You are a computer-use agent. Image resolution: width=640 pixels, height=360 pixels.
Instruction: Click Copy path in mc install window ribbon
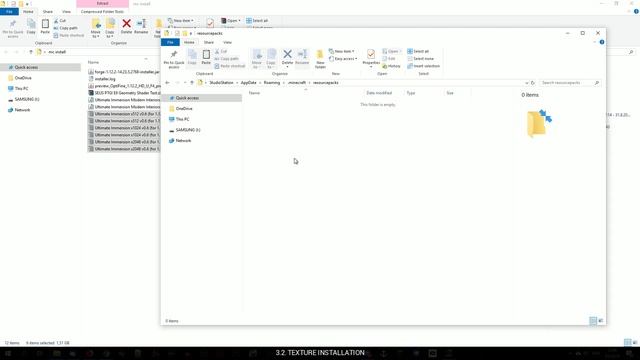tap(66, 28)
